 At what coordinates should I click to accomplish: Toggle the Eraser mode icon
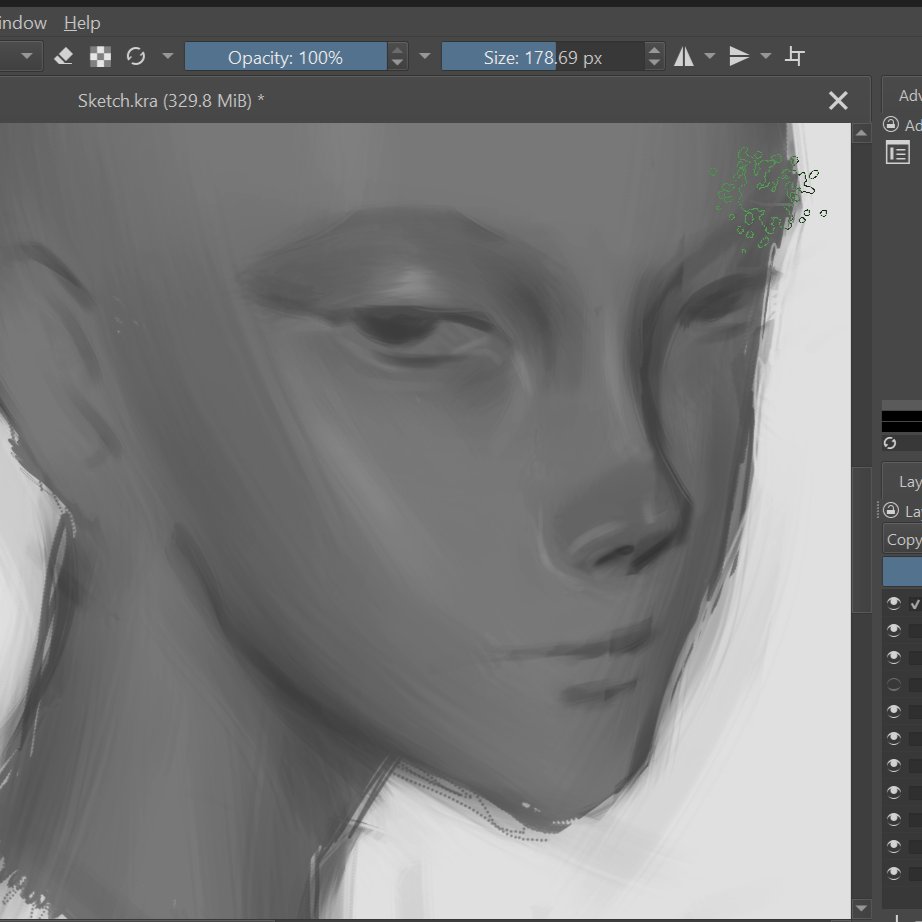coord(63,57)
